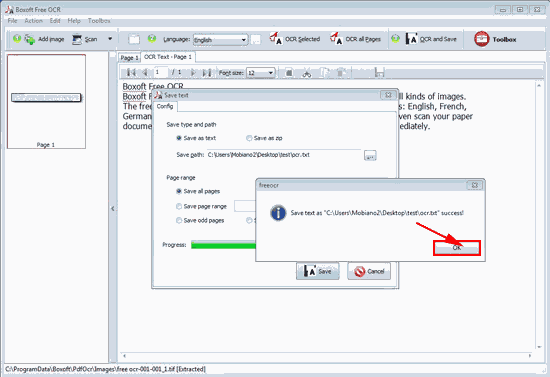The width and height of the screenshot is (550, 377).
Task: Open the dropdown arrow next to Scan
Action: coord(110,39)
